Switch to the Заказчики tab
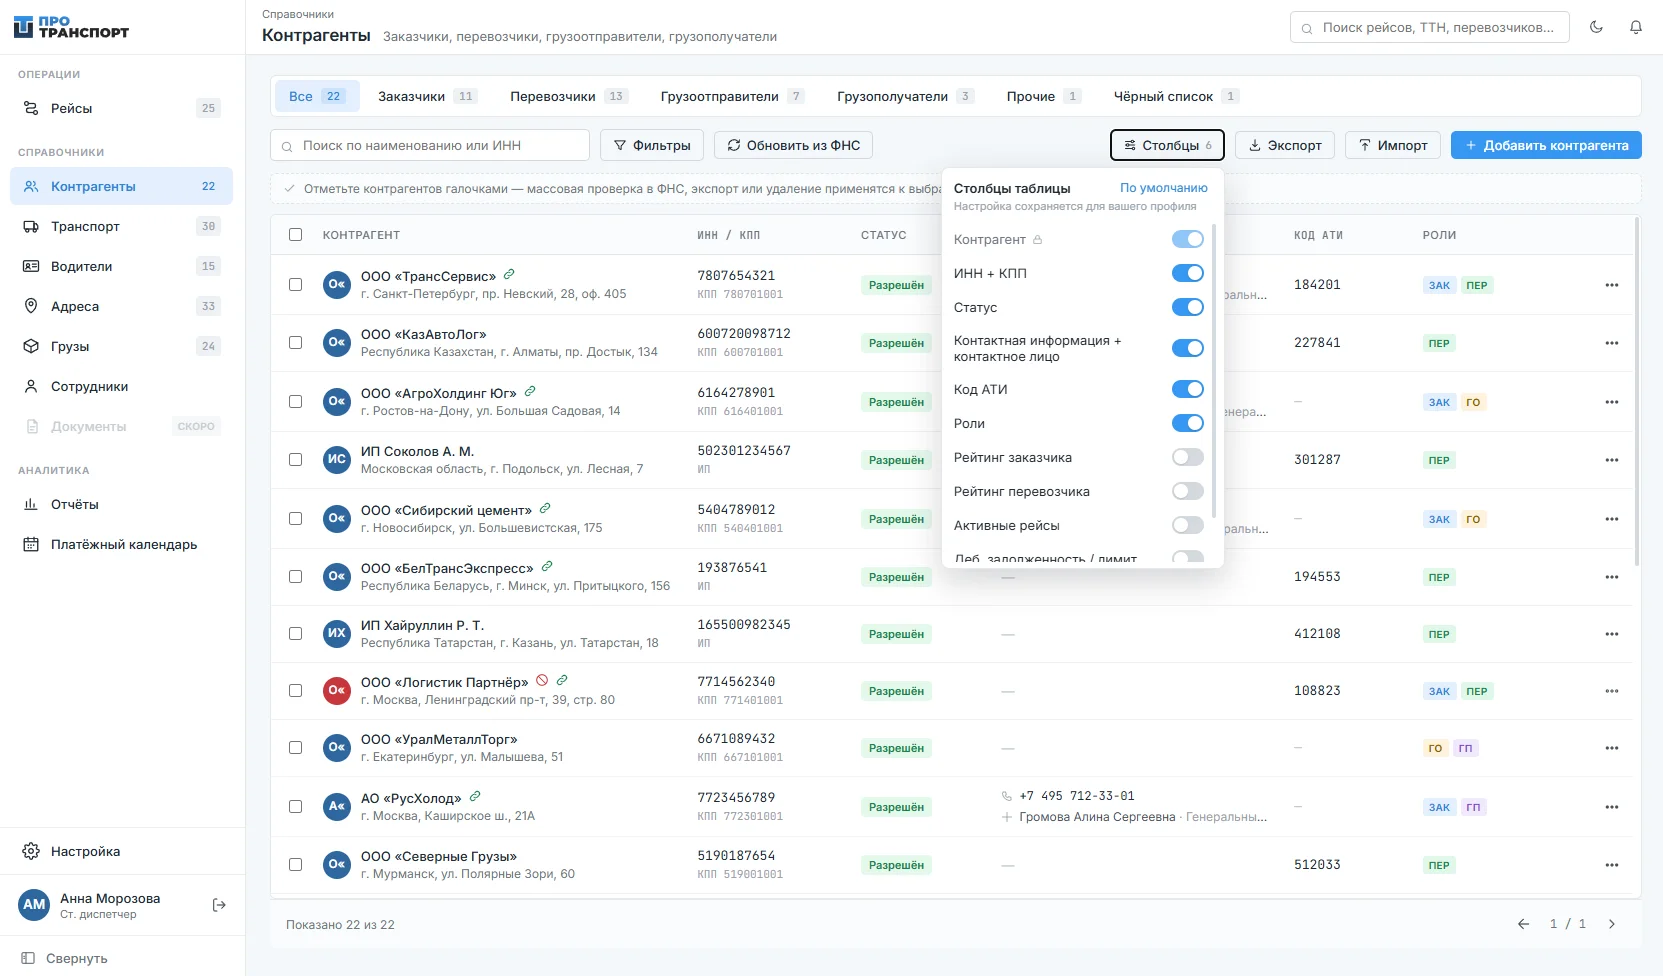The height and width of the screenshot is (976, 1663). (x=427, y=96)
